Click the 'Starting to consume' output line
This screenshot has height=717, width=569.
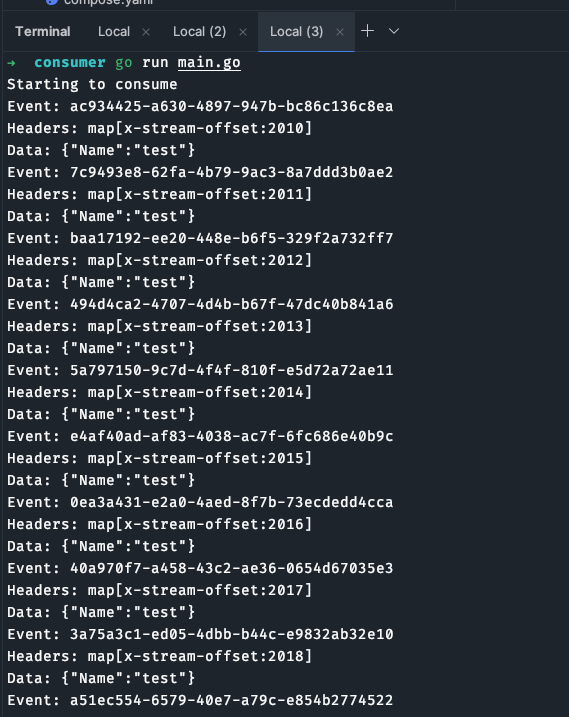[92, 85]
